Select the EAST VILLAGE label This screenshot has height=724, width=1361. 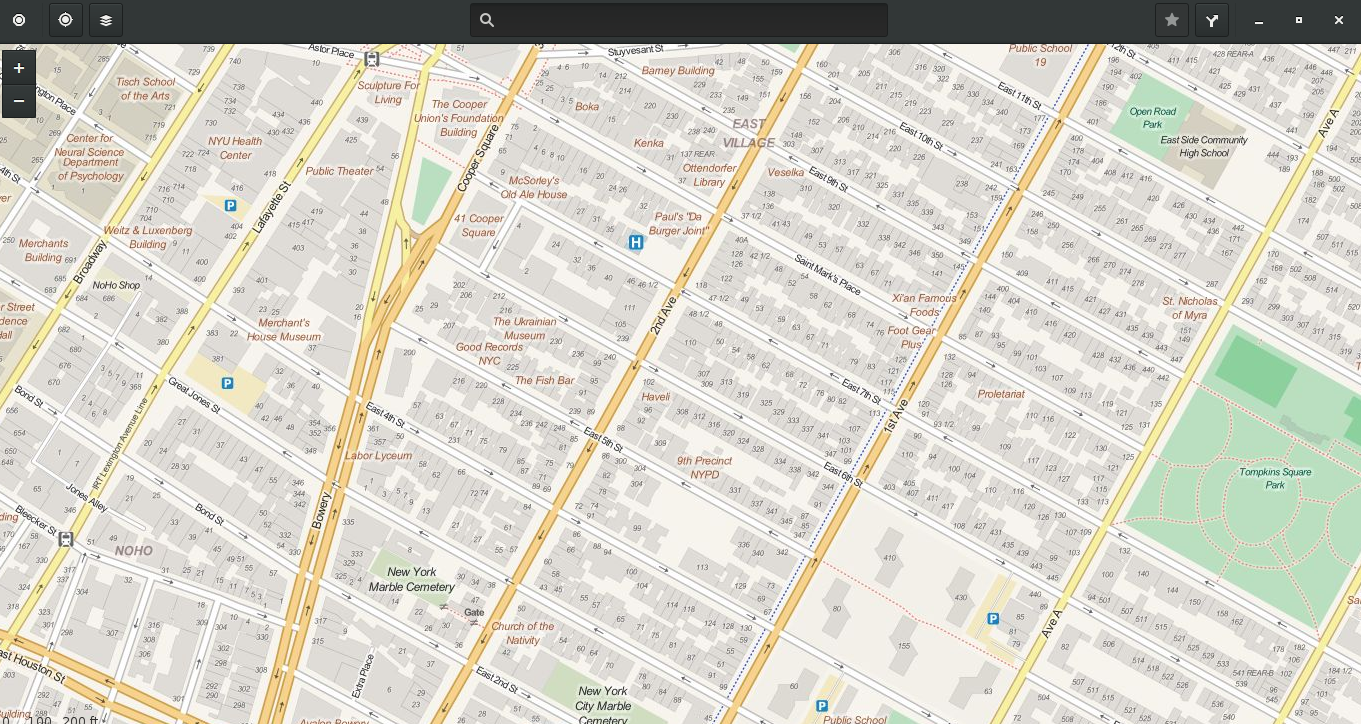749,133
